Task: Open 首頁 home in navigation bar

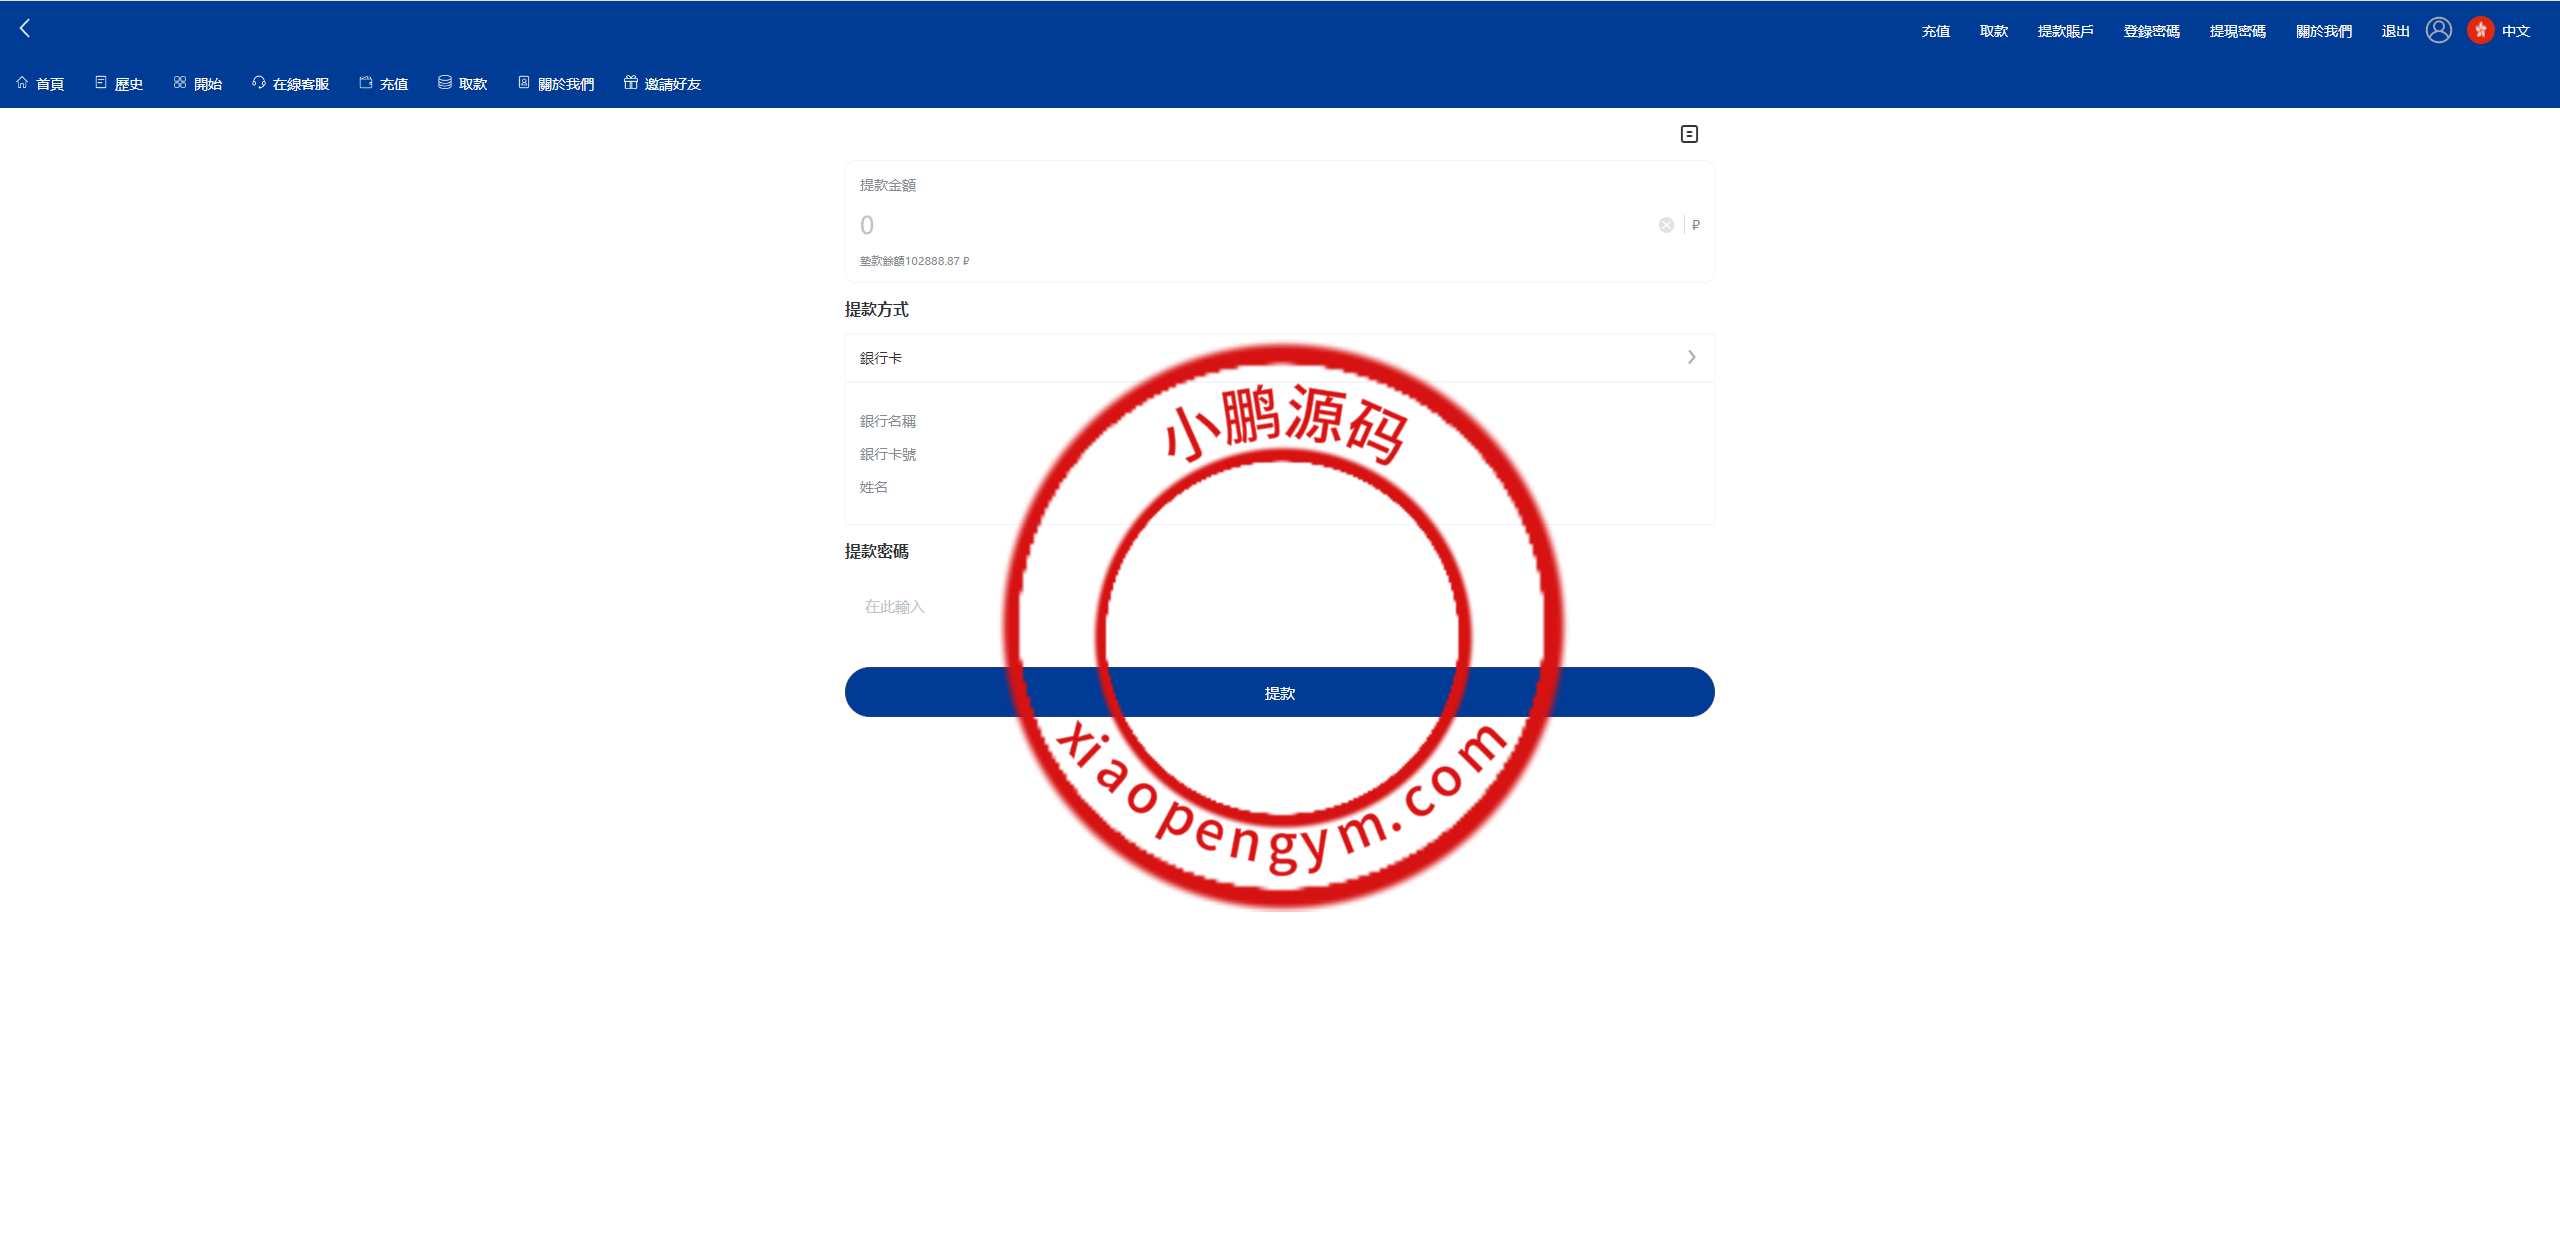Action: point(41,84)
